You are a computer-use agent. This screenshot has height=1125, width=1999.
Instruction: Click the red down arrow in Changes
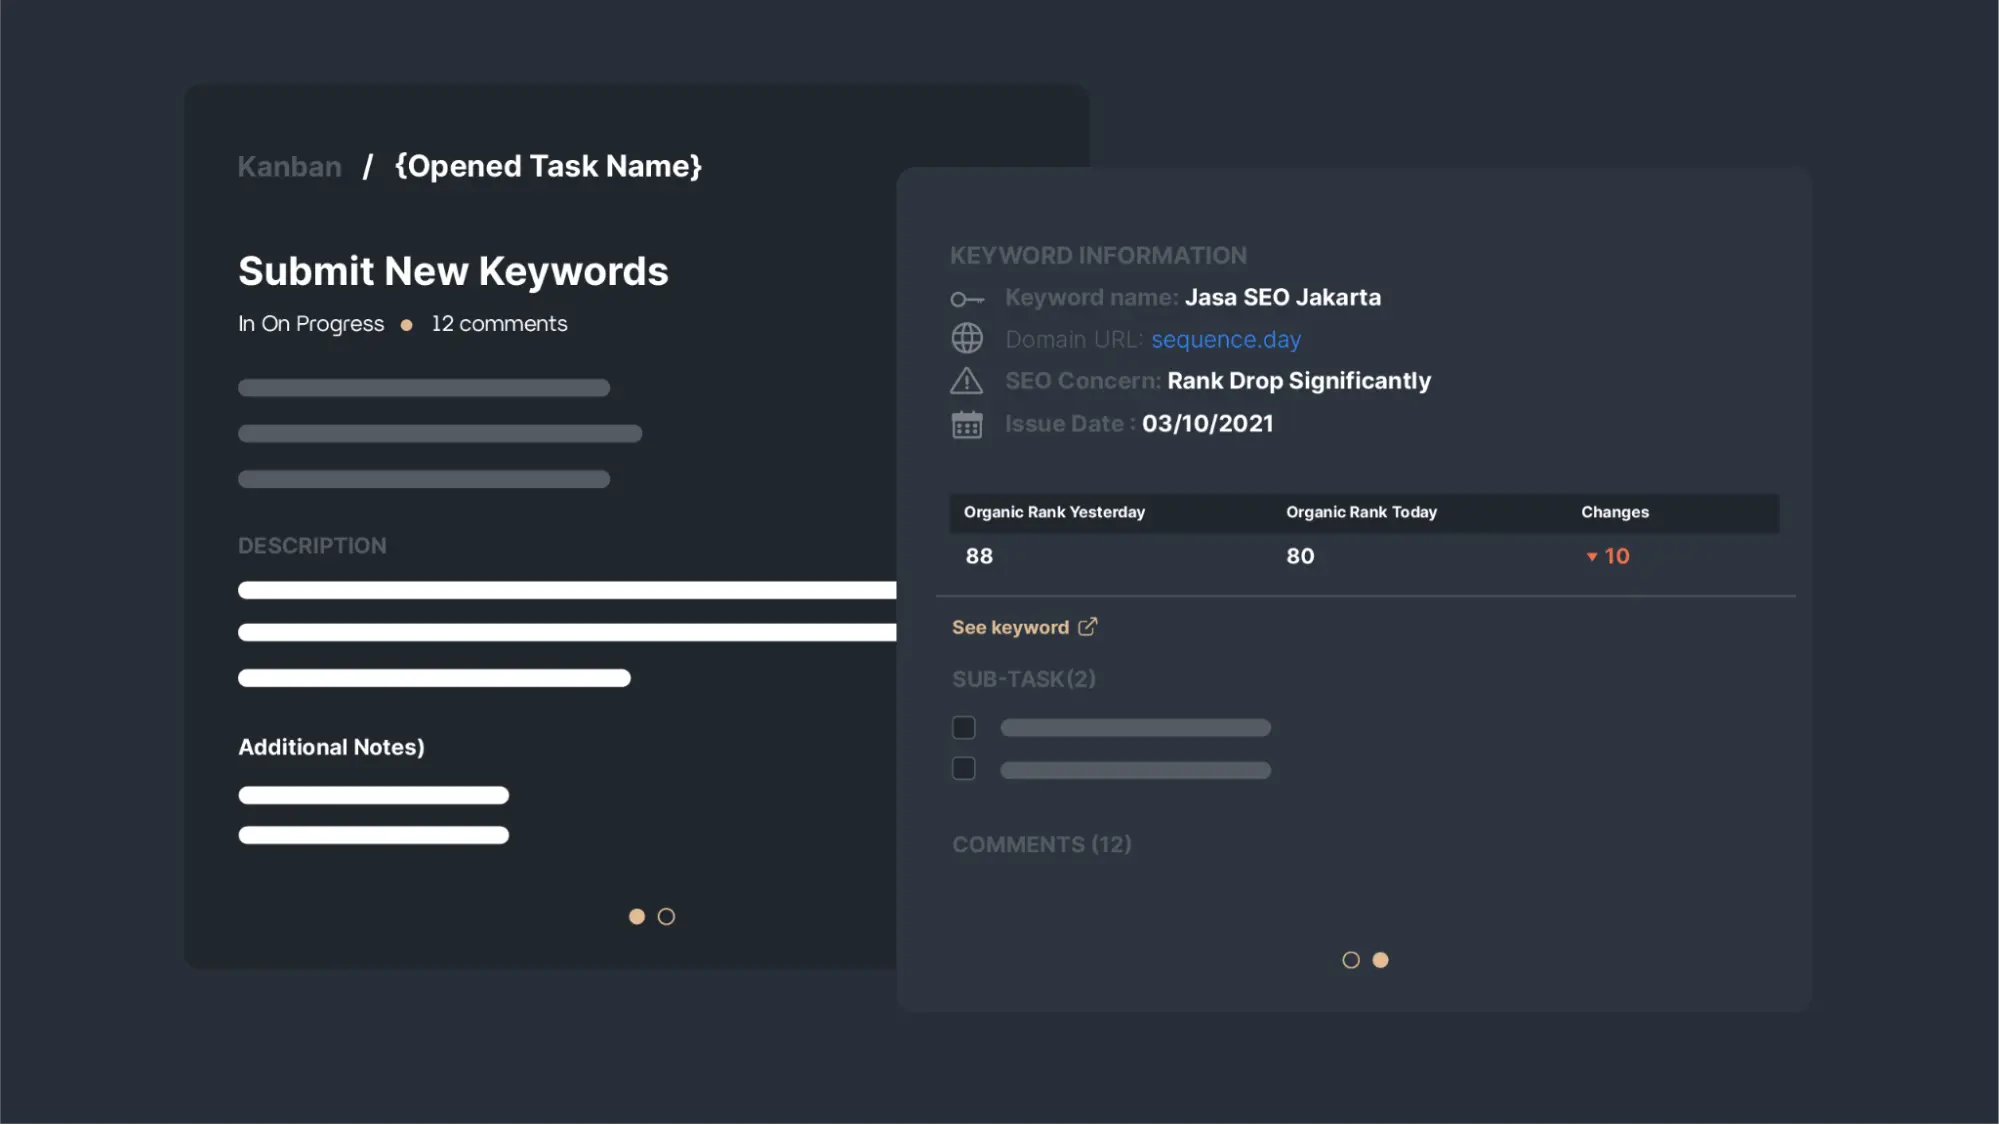coord(1592,557)
